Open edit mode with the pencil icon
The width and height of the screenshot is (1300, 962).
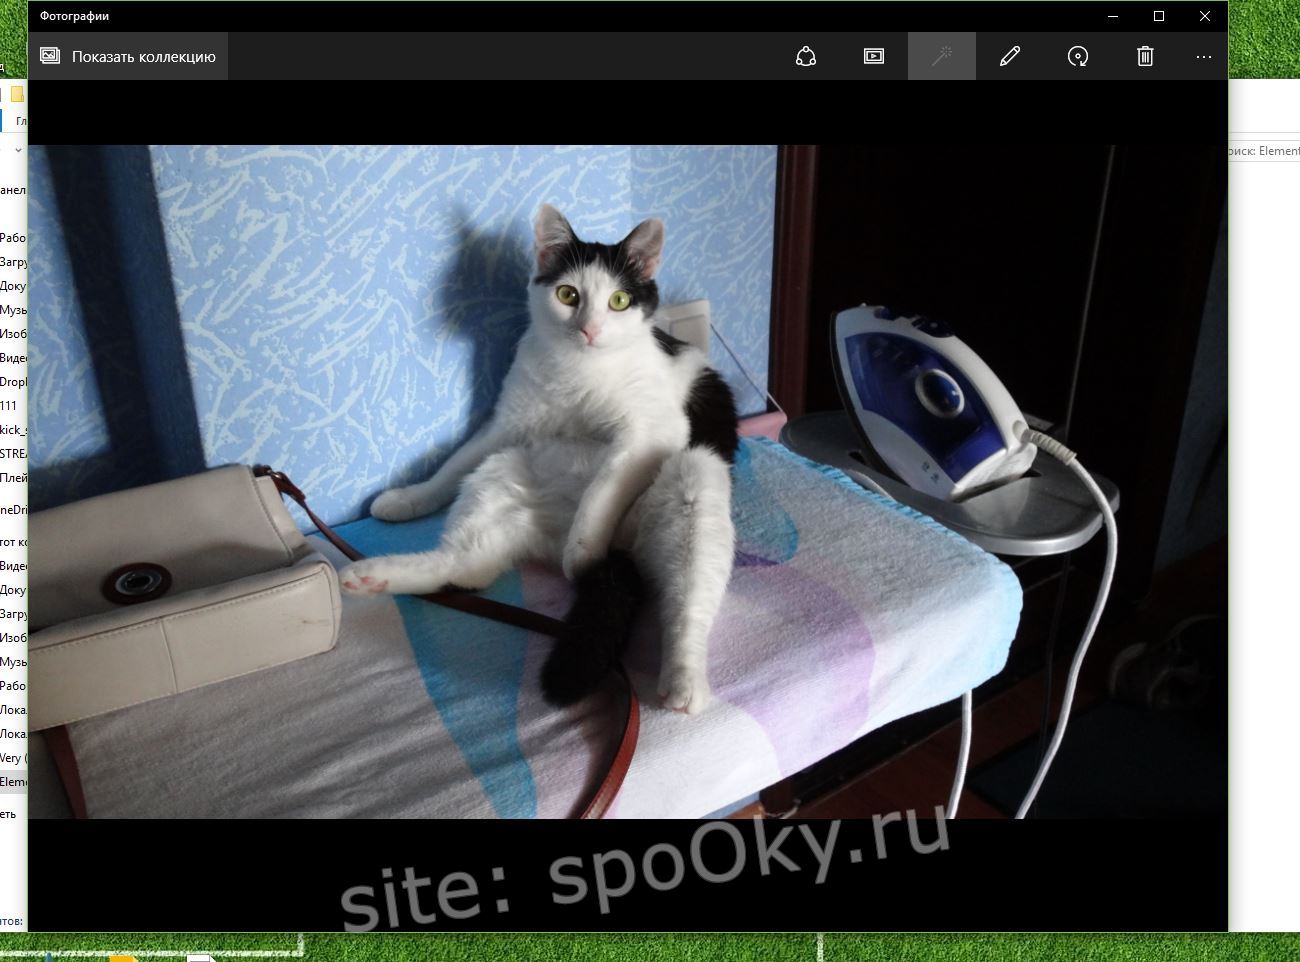pos(1009,56)
